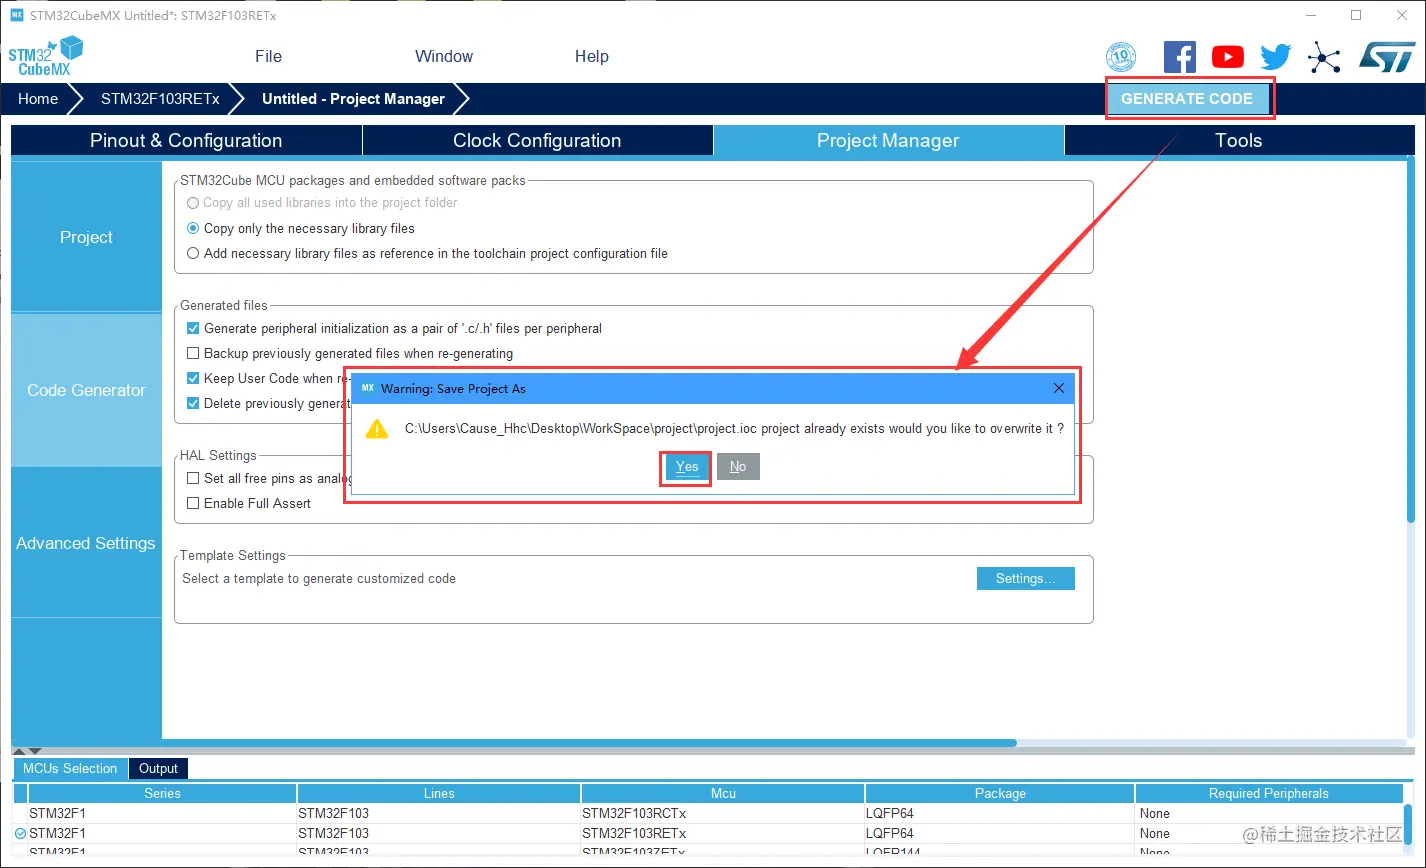Click the 10-year anniversary badge icon

pos(1121,57)
